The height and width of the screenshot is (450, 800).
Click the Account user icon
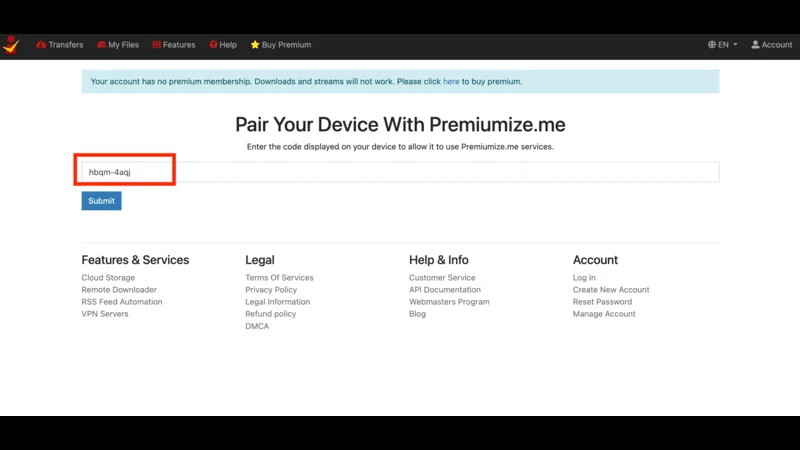(756, 45)
